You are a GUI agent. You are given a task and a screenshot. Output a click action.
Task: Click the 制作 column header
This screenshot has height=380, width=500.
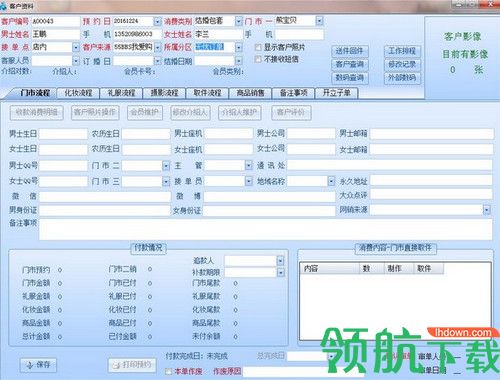(399, 268)
